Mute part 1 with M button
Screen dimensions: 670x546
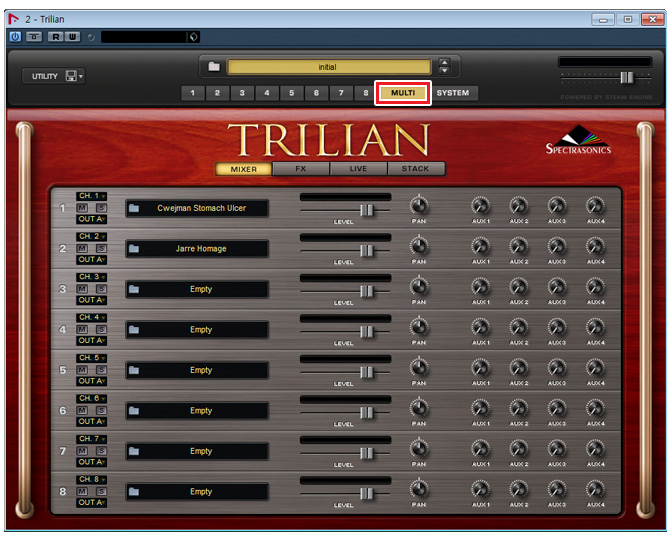pos(82,208)
